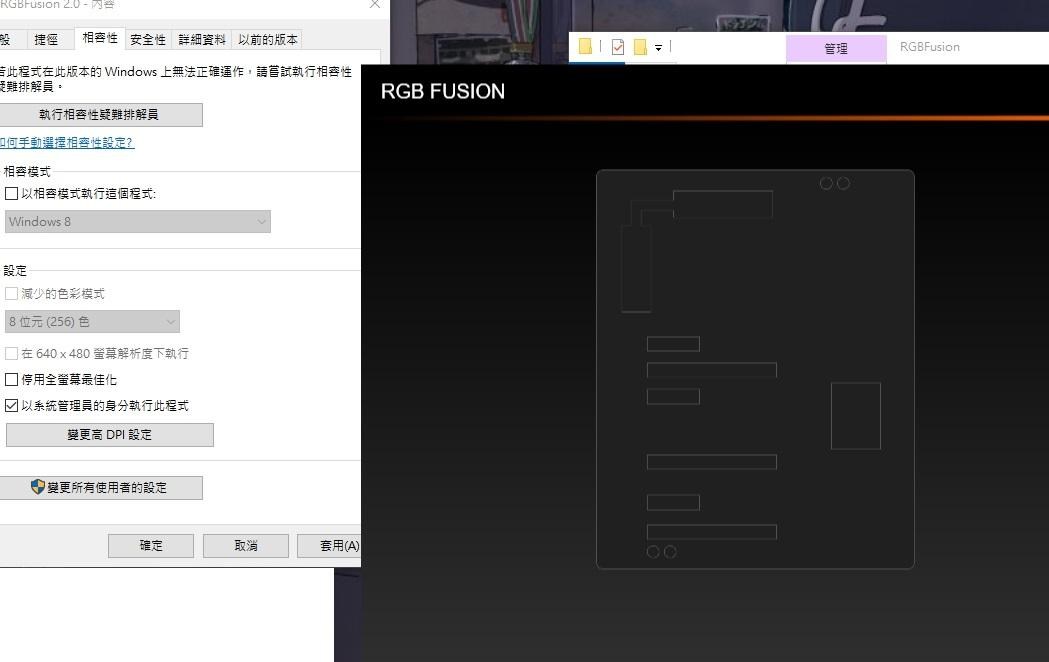Viewport: 1049px width, 662px height.
Task: Switch to the 詳細資料 details tab
Action: (x=200, y=39)
